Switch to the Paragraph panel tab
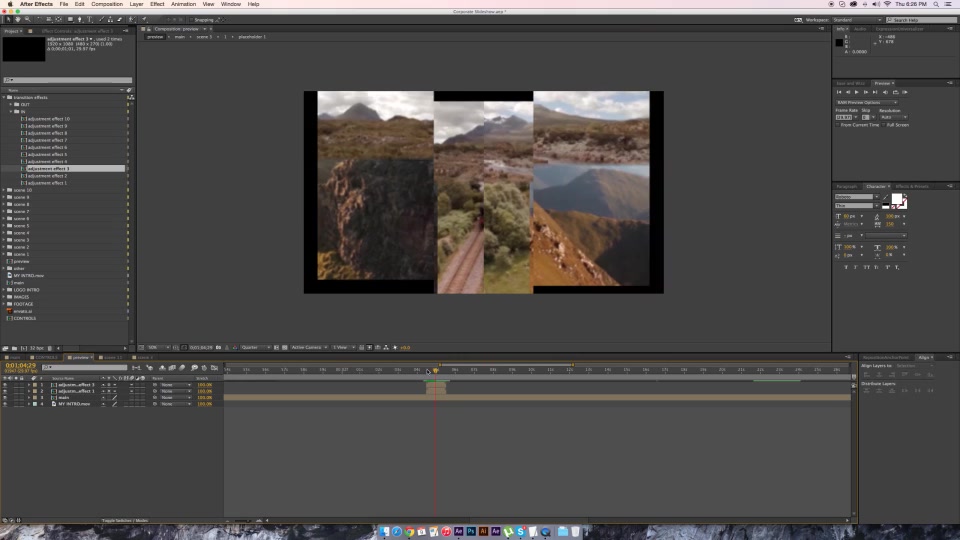Viewport: 960px width, 540px height. [847, 186]
